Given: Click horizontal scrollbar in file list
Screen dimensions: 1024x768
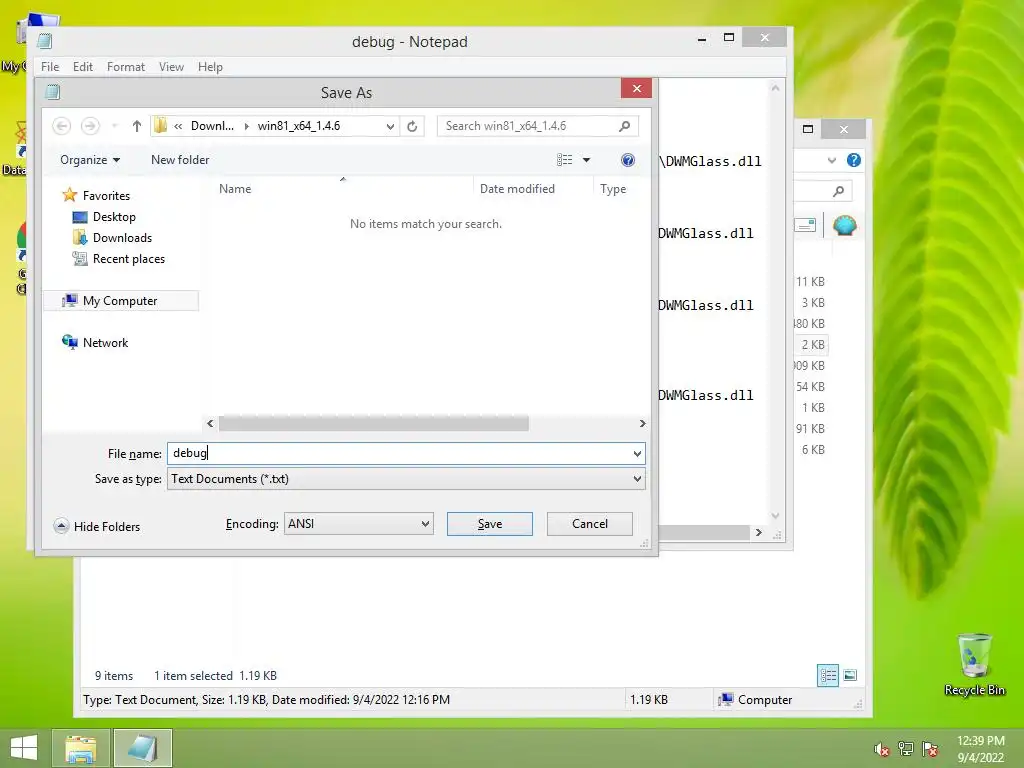Looking at the screenshot, I should tap(374, 423).
